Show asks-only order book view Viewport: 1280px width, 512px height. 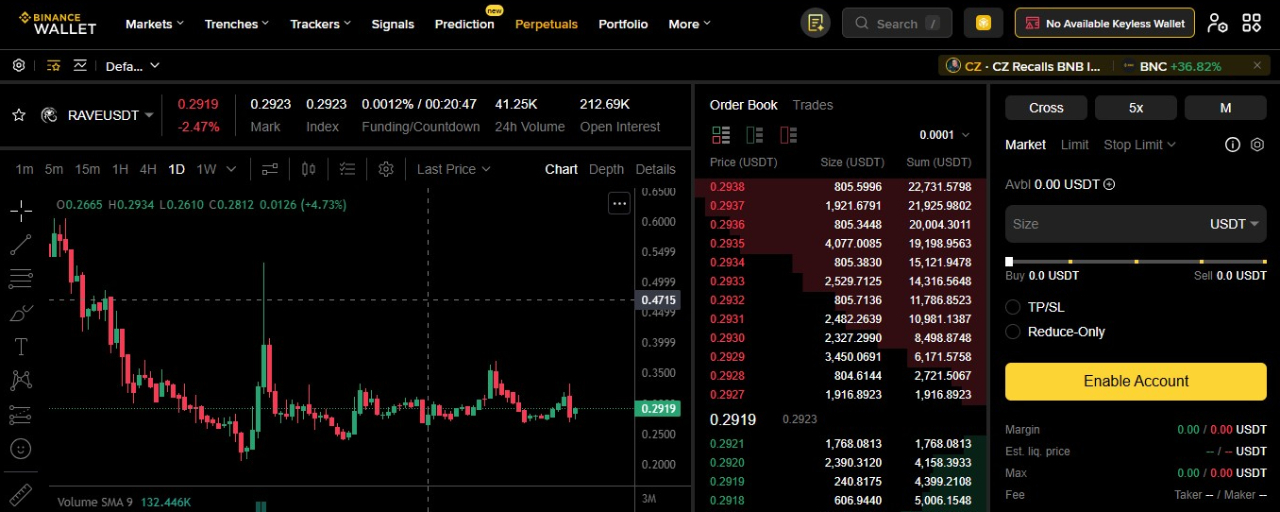[788, 135]
